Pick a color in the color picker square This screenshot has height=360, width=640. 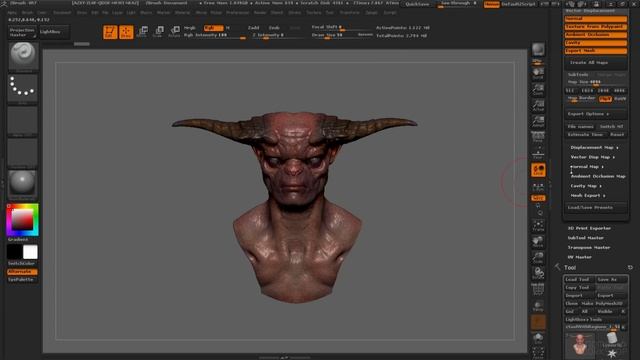pos(22,220)
